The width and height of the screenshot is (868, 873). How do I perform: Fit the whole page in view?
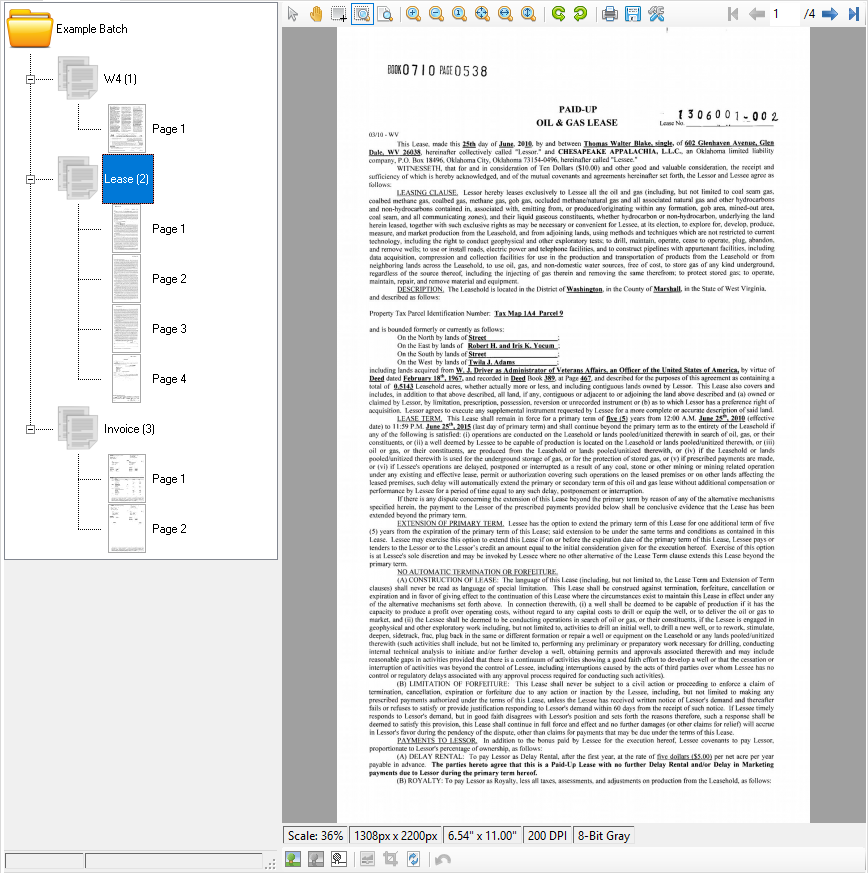coord(482,13)
